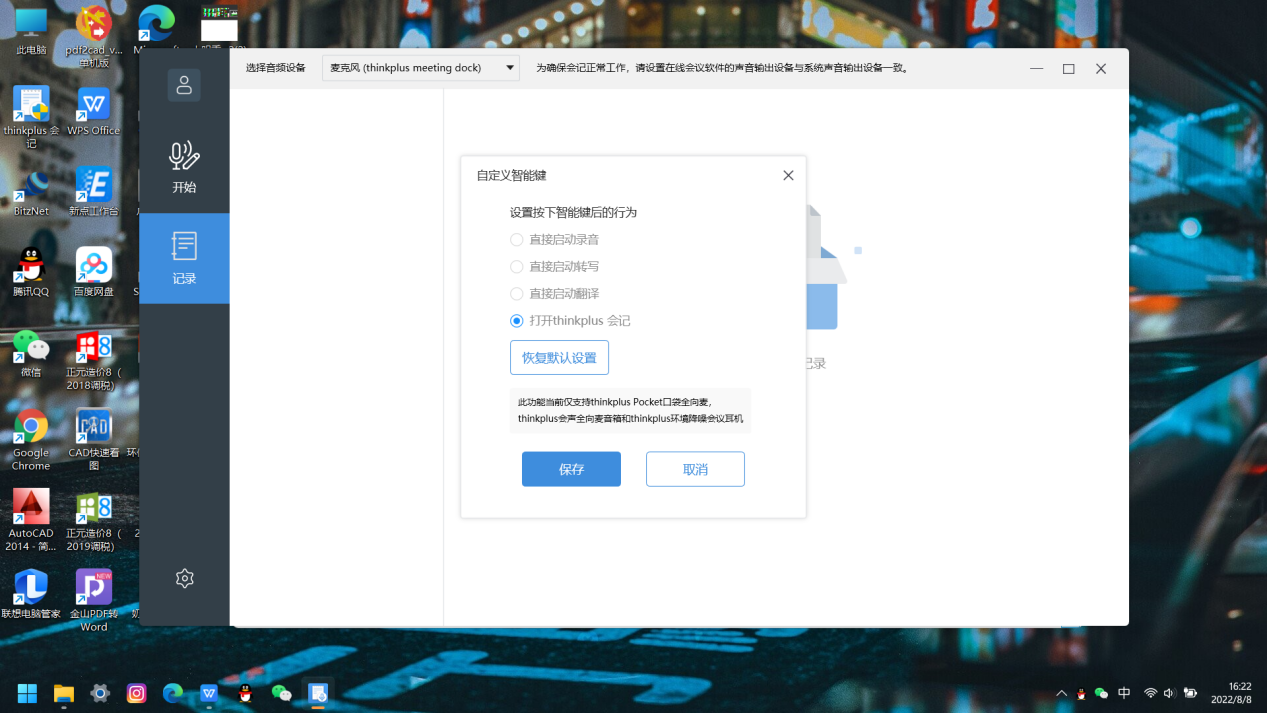Click thinkplus 会记 taskbar icon
Image resolution: width=1271 pixels, height=715 pixels.
point(319,694)
